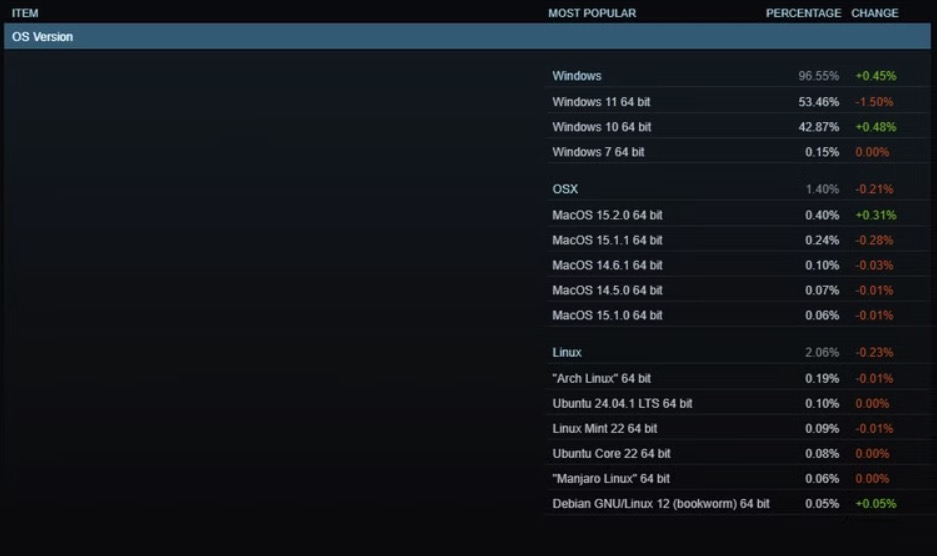The image size is (937, 556).
Task: Select the ITEM column header
Action: coord(25,13)
